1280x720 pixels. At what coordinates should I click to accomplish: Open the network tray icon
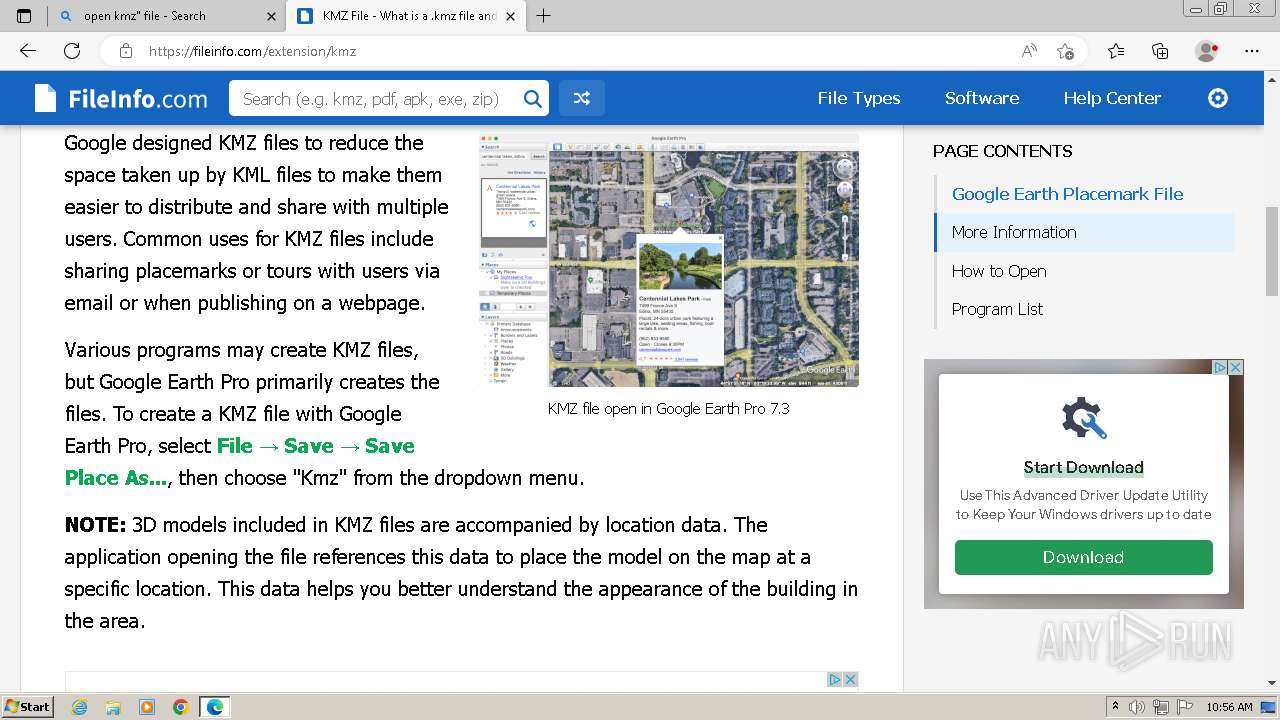pyautogui.click(x=1162, y=707)
